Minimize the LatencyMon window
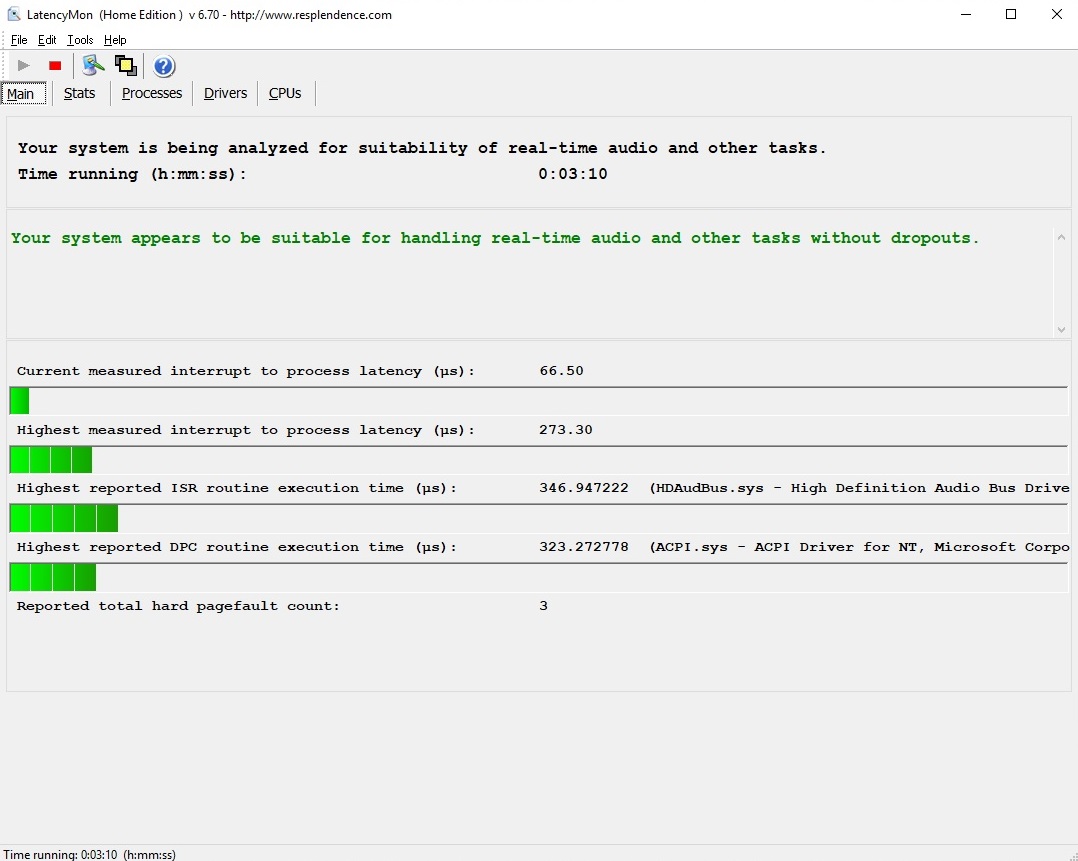 point(966,14)
